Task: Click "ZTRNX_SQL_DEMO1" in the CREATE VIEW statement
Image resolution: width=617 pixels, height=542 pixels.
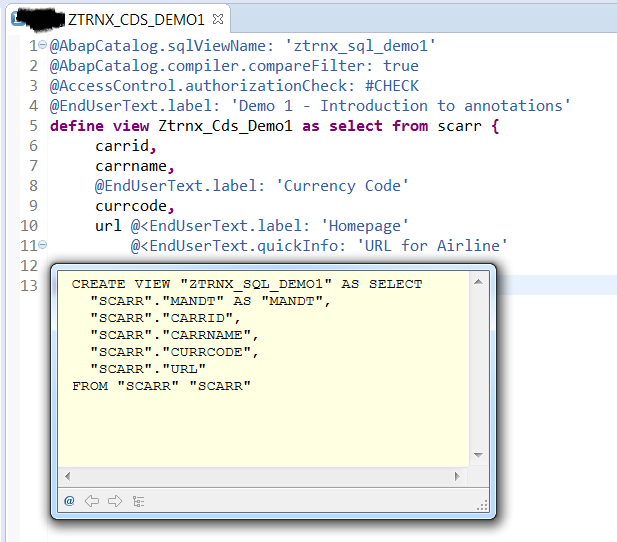Action: 256,284
